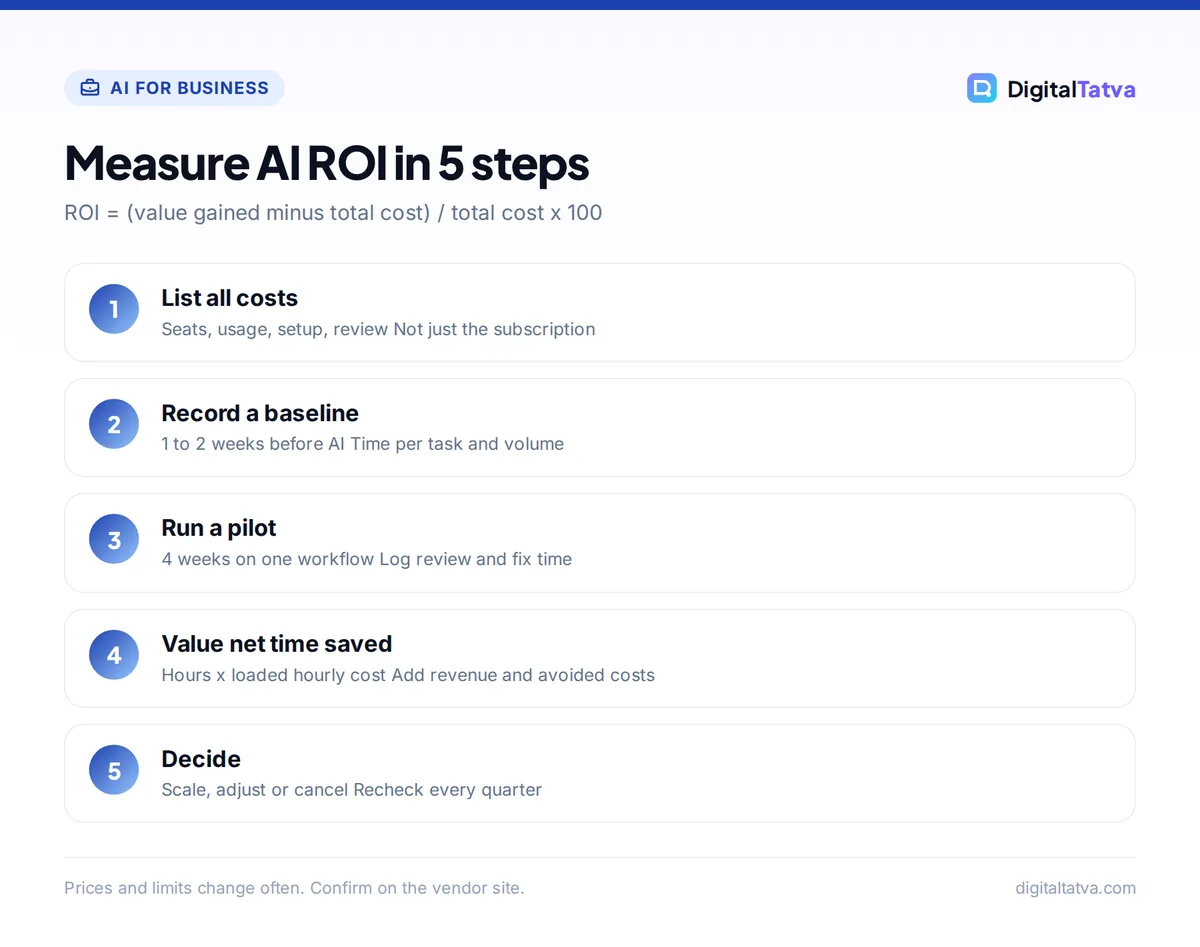Screen dimensions: 1200x947
Task: Click the text 'Scale, adjust or cancel Recheck every quarter'
Action: pos(352,790)
